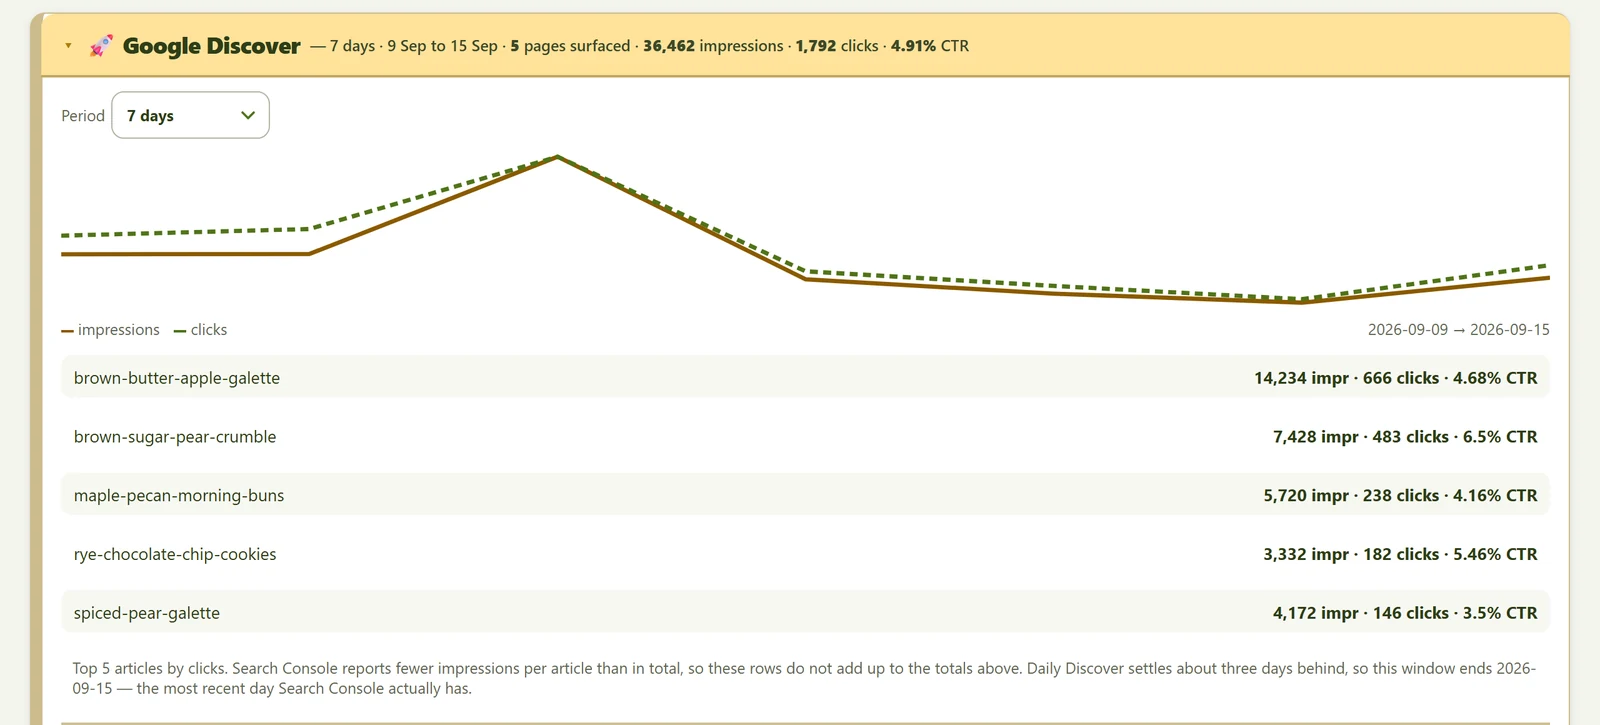This screenshot has width=1600, height=725.
Task: Select the rye-chocolate-chip-cookies article name
Action: point(175,554)
